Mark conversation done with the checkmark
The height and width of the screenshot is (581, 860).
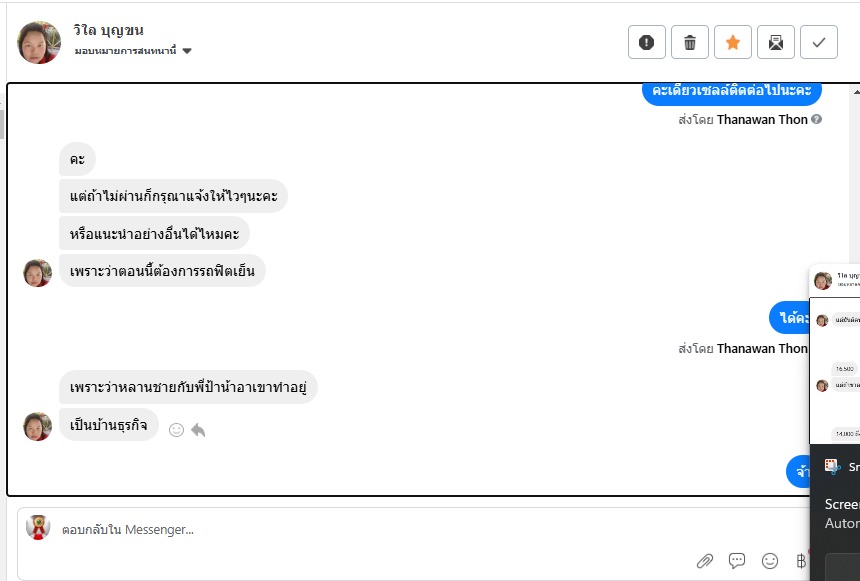click(819, 42)
